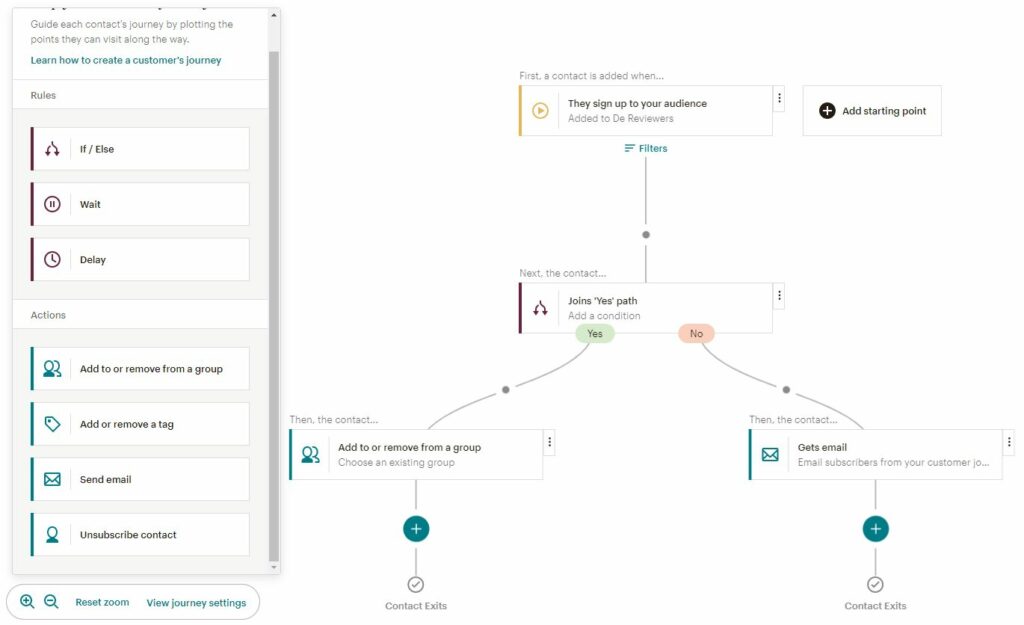The image size is (1024, 625).
Task: Select the Wait rule pause icon
Action: pos(53,204)
